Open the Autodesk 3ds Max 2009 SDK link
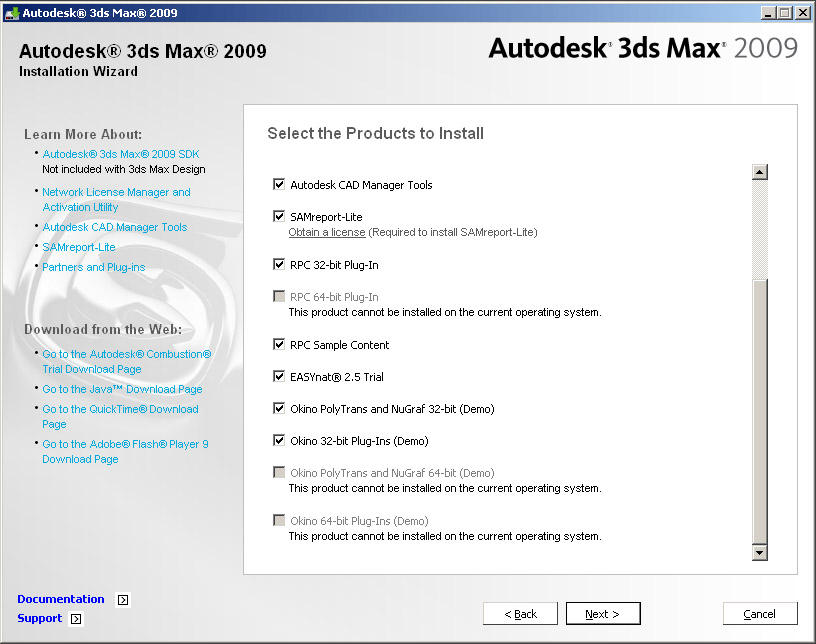This screenshot has height=644, width=816. pos(123,154)
